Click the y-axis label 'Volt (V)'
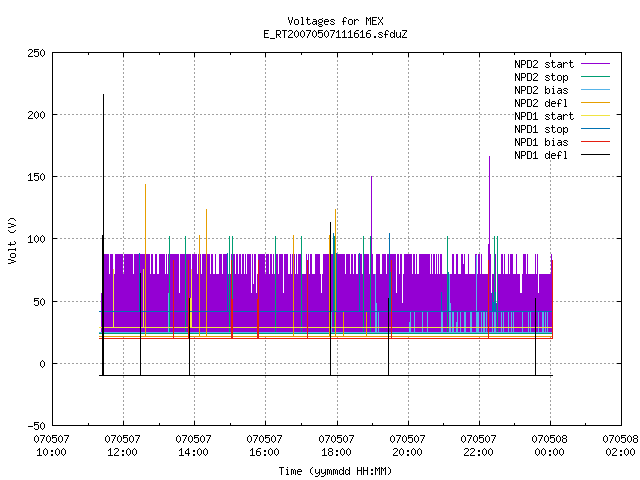Viewport: 640px width, 480px height. 12,240
